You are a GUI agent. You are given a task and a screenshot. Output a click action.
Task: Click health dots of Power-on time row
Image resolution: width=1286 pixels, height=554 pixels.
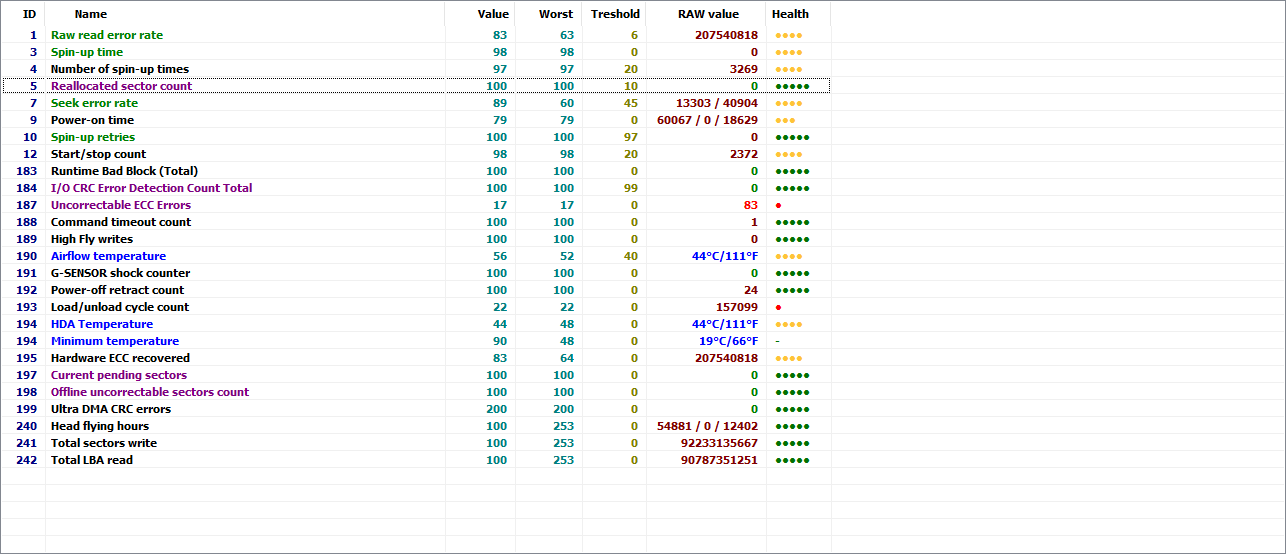click(x=785, y=120)
